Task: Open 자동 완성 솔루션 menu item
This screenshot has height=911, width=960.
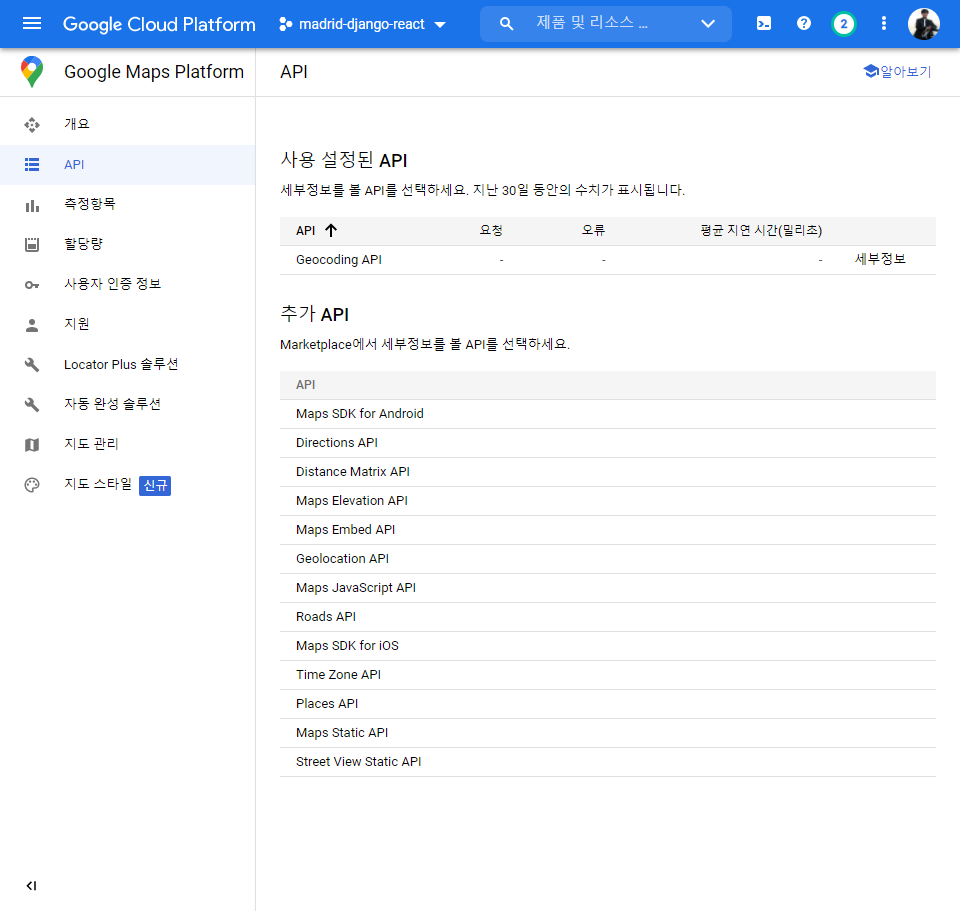Action: pos(127,404)
